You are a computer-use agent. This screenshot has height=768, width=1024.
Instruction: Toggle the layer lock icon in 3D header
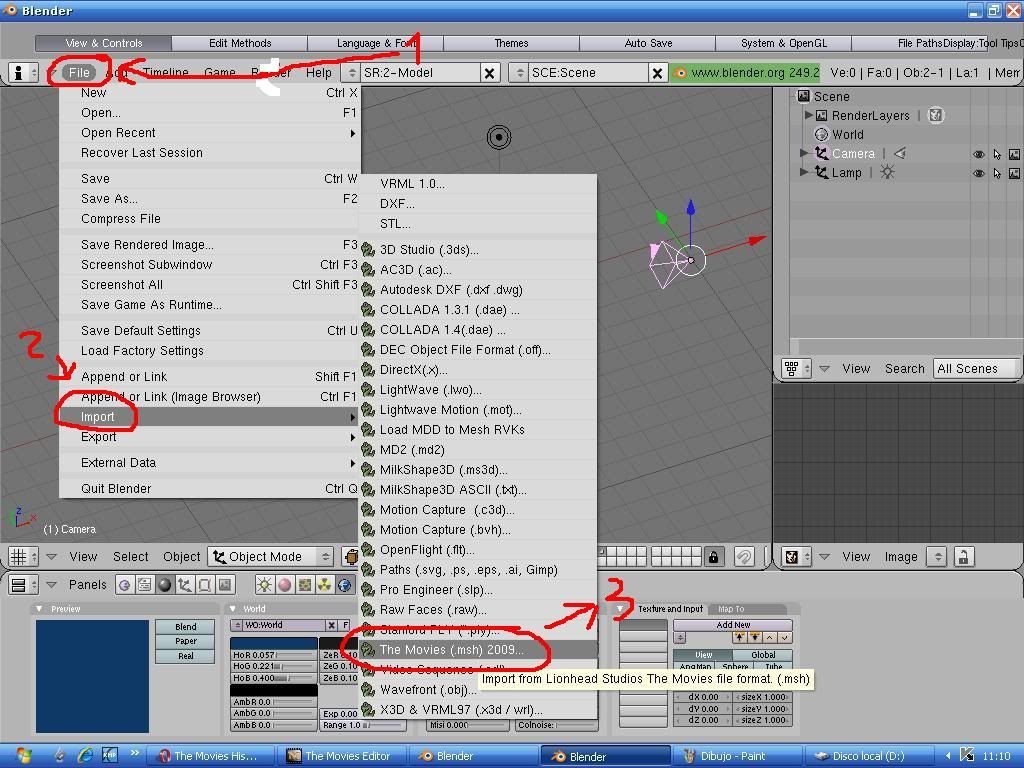point(713,557)
